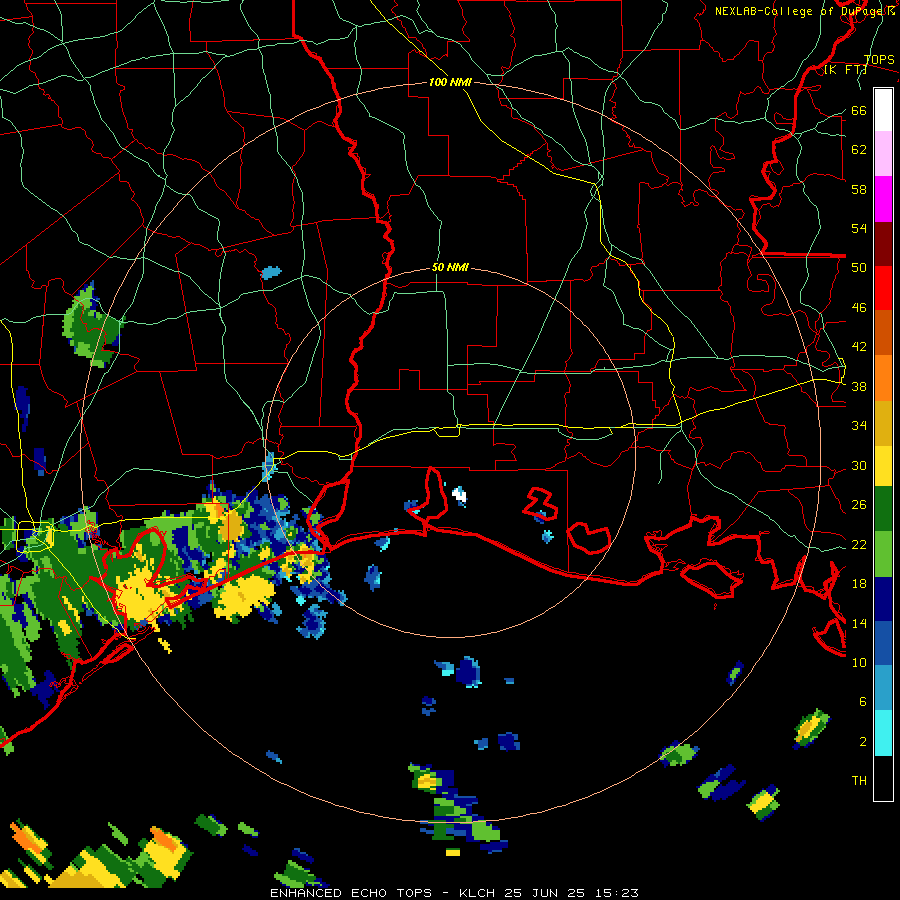Click legend value 6
Viewport: 900px width, 900px height.
[x=862, y=701]
